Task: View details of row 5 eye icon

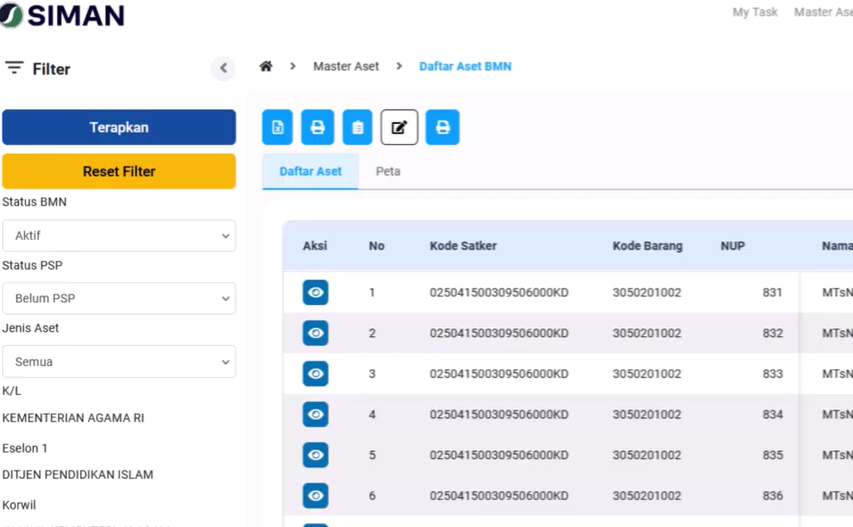Action: click(x=316, y=455)
